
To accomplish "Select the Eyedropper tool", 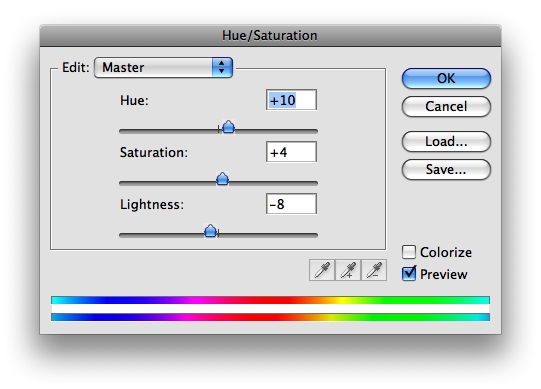I will 322,270.
